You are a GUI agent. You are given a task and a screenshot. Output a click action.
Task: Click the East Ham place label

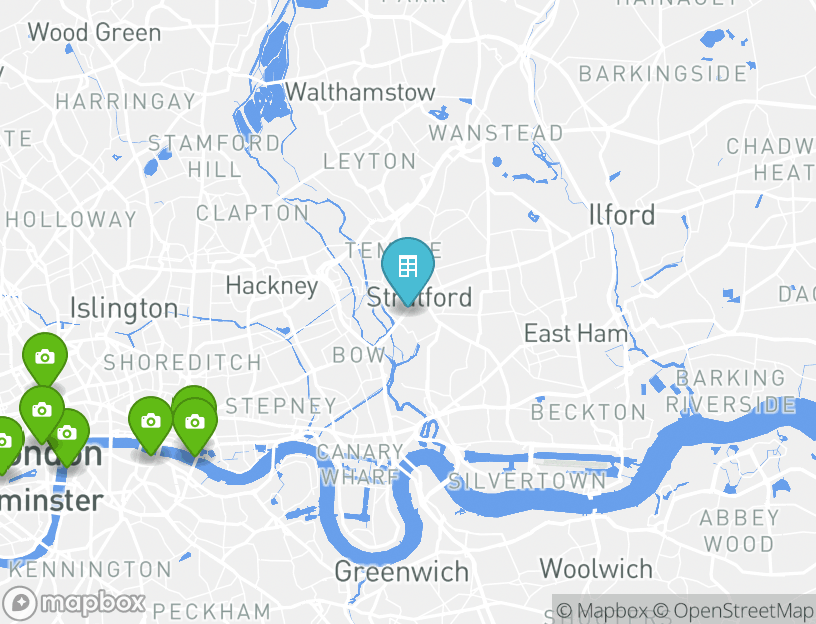(576, 333)
